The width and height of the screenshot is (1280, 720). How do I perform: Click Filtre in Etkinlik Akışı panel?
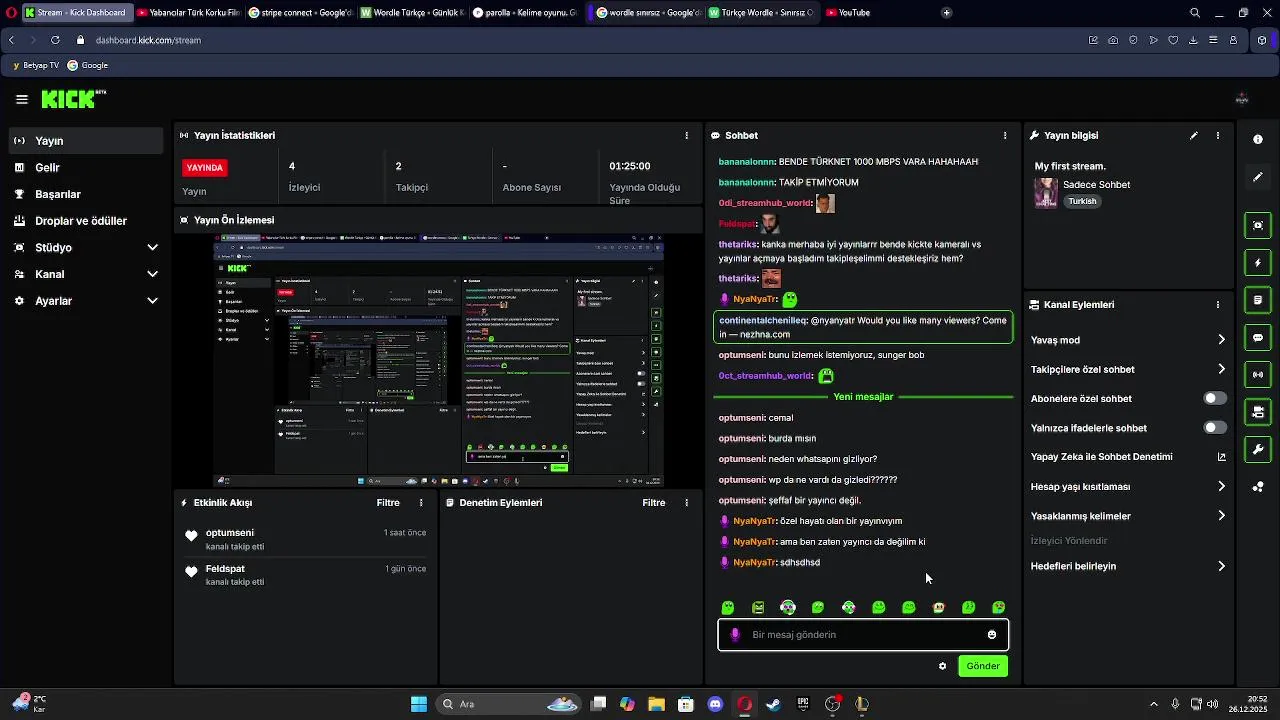tap(388, 503)
